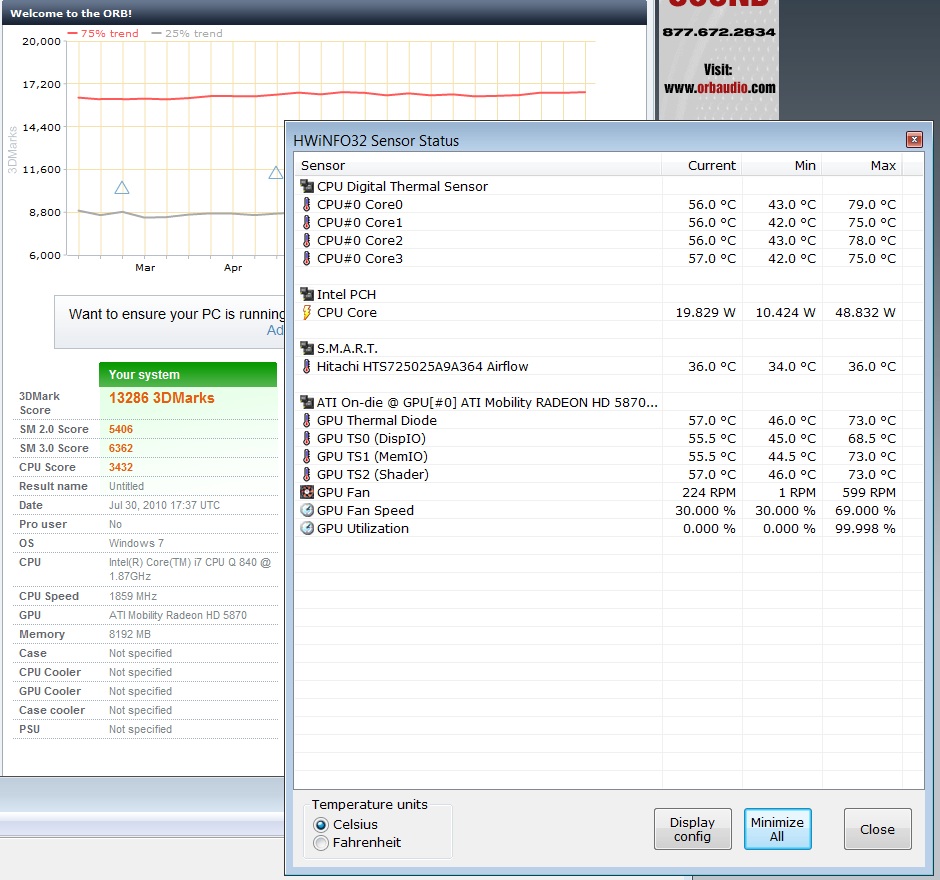Click the Welcome to the ORB! title
The image size is (940, 880).
(71, 13)
